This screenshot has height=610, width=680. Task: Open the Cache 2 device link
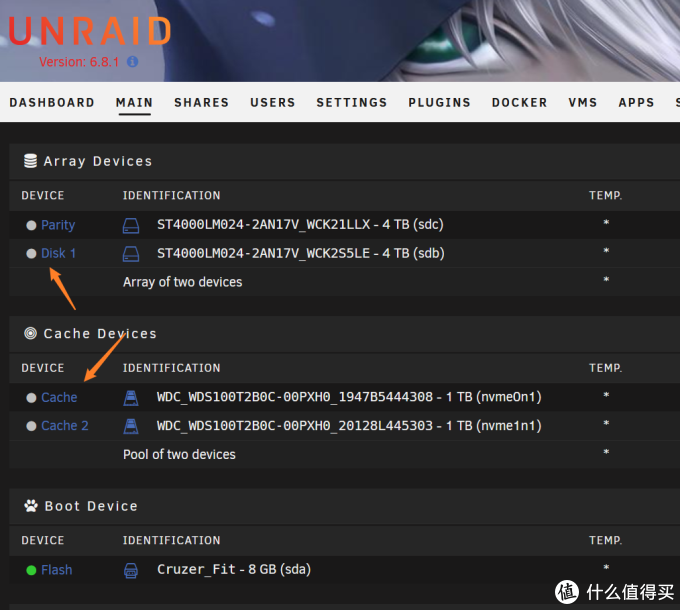coord(65,426)
